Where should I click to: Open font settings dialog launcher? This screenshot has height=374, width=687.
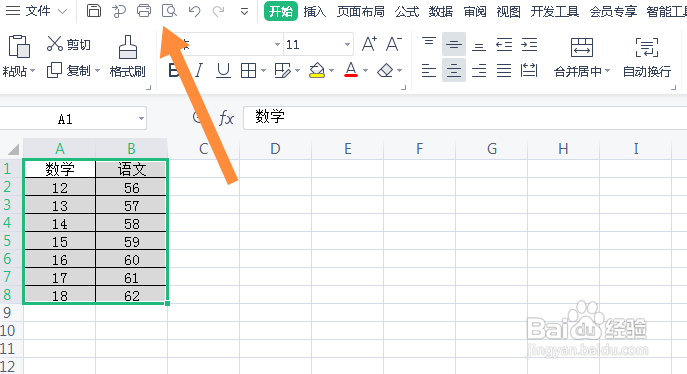[x=404, y=88]
